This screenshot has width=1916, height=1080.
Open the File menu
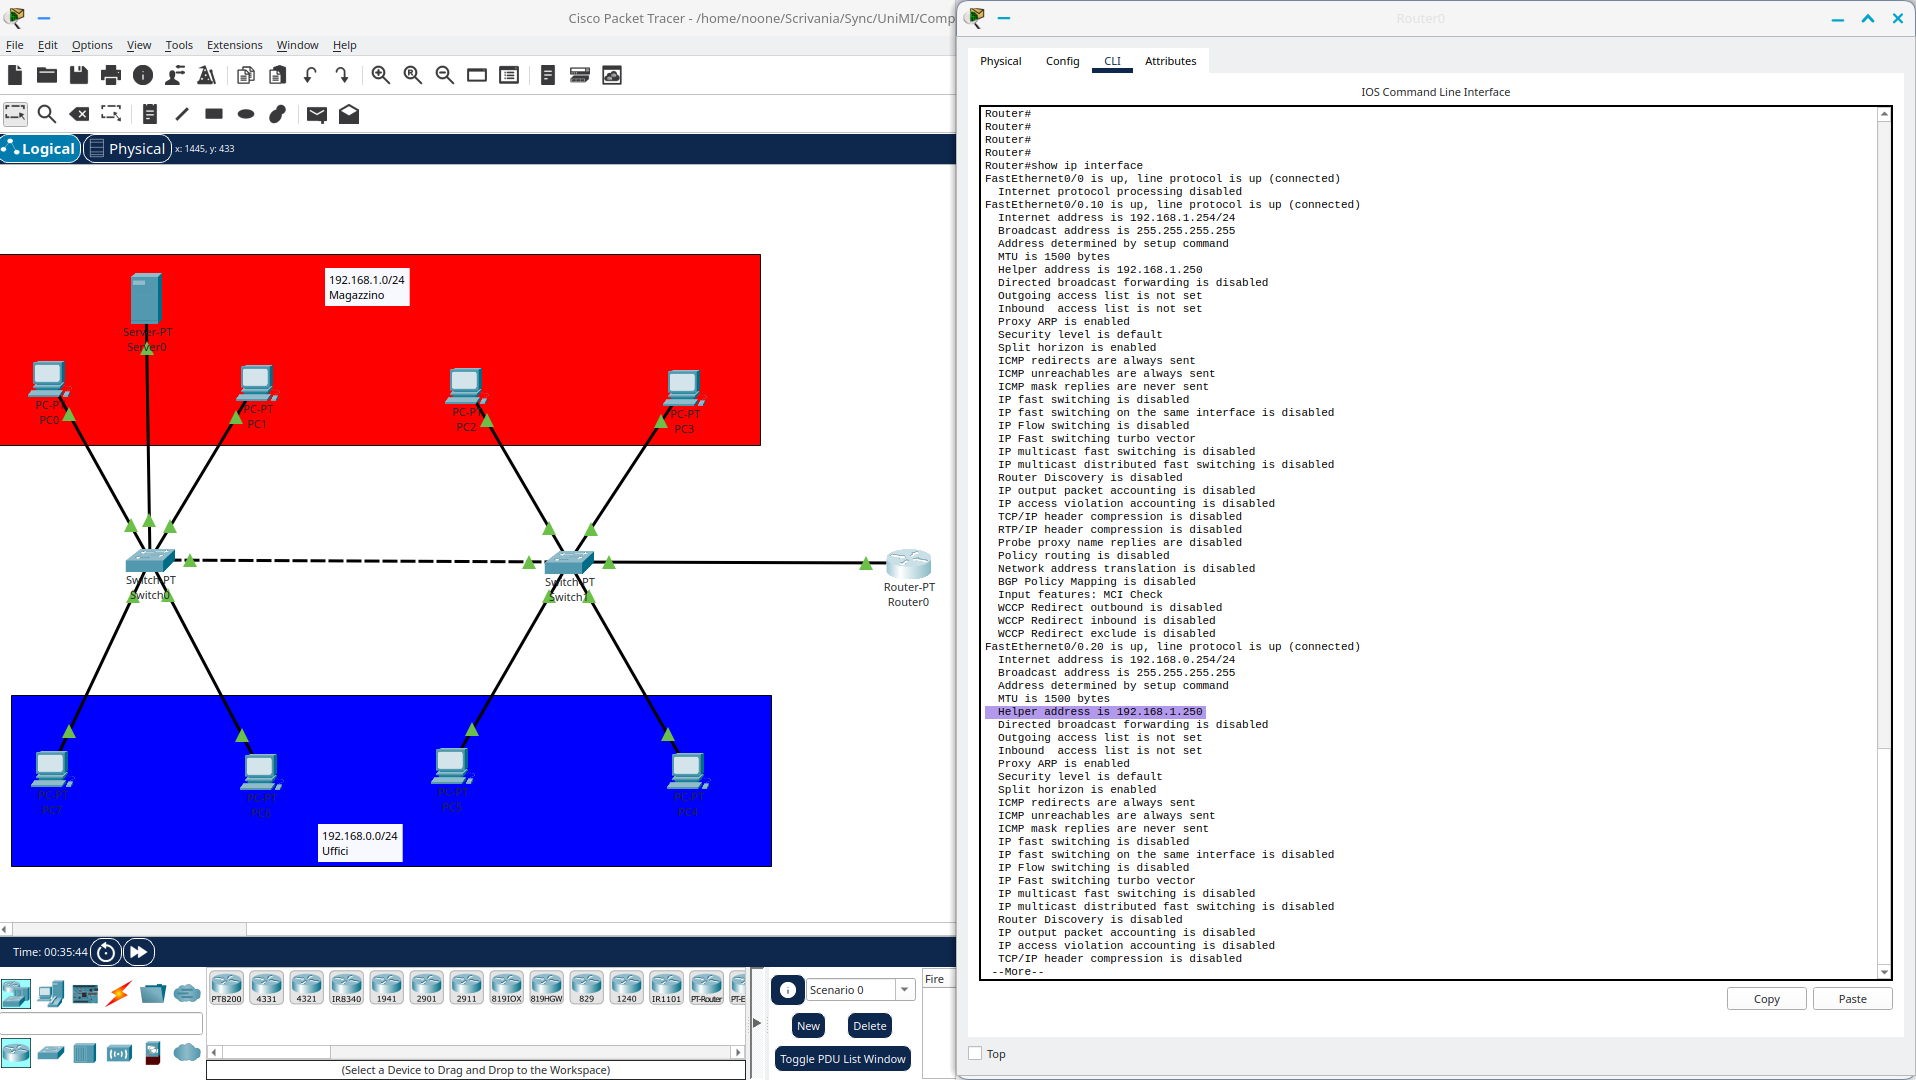coord(15,45)
